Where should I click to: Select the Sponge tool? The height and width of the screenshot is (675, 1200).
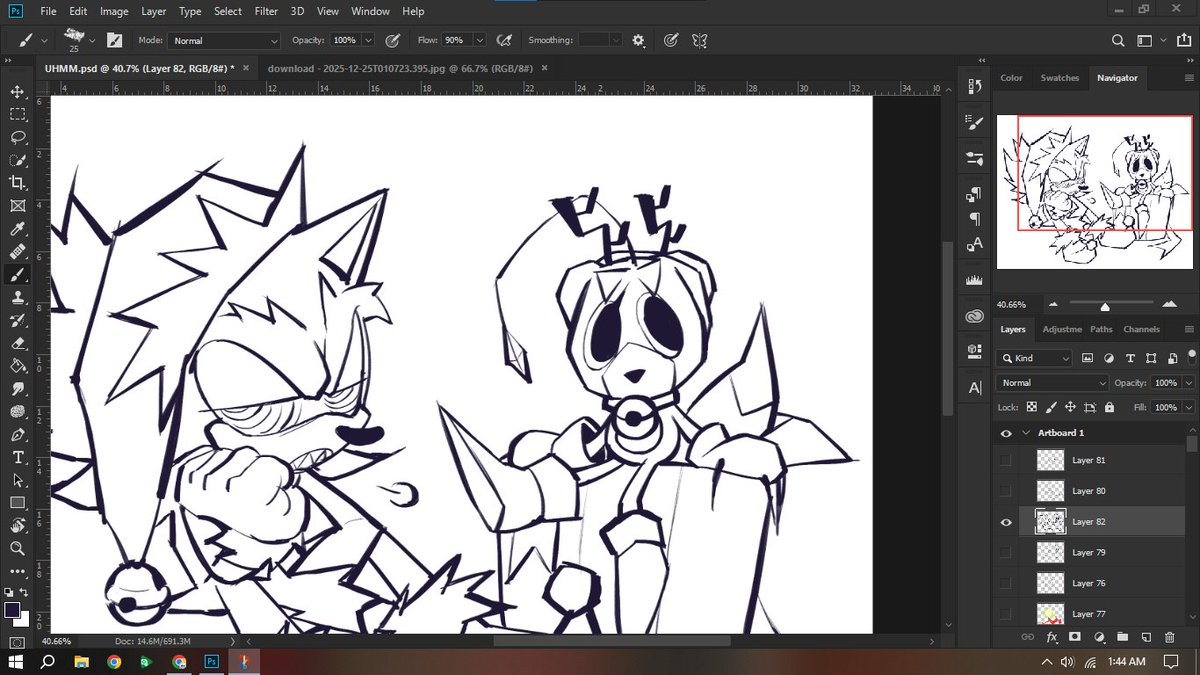[x=17, y=412]
